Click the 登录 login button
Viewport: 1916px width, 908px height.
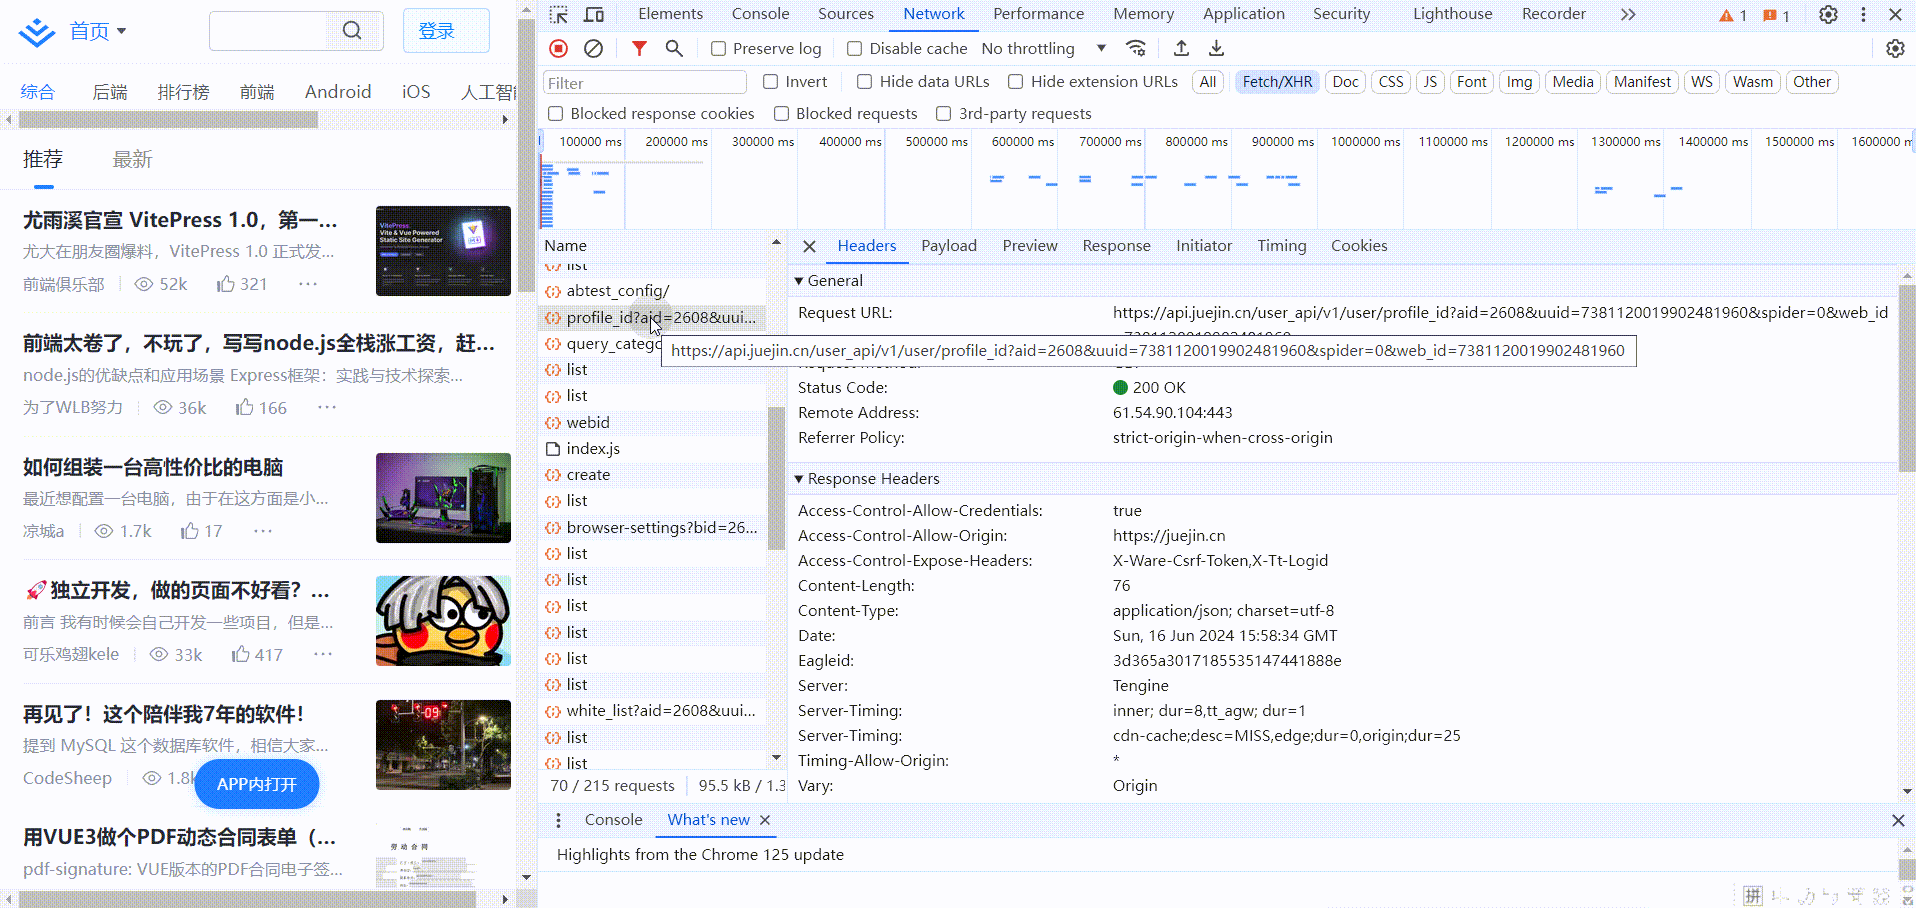tap(446, 31)
